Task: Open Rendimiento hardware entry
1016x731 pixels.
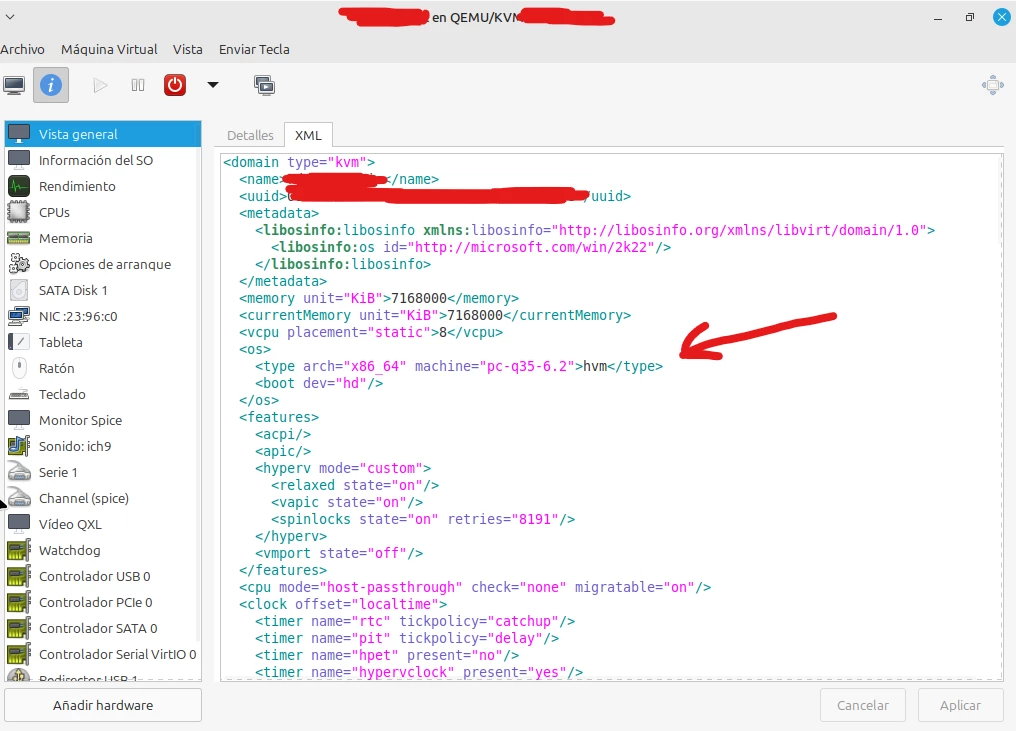Action: pos(103,186)
